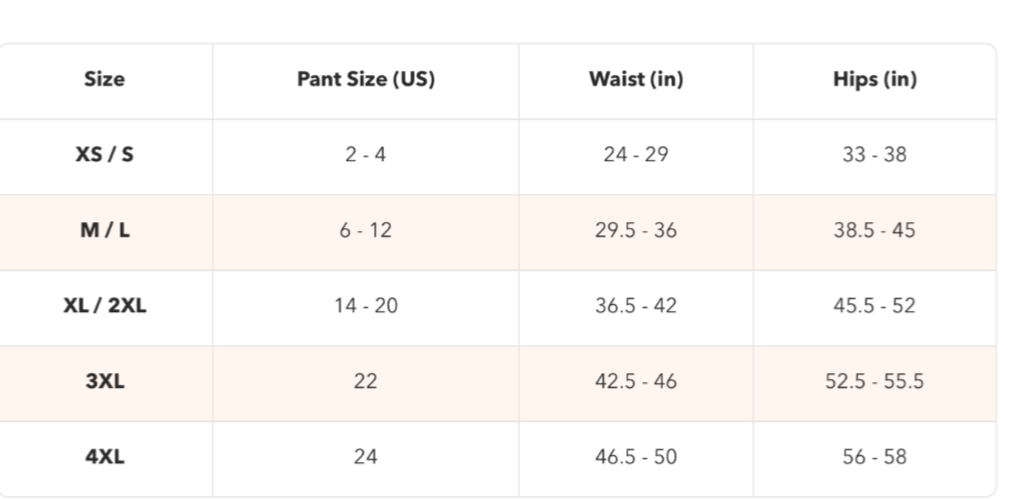Click the Waist (in) column header
Screen dimensions: 1017x500
[x=636, y=79]
